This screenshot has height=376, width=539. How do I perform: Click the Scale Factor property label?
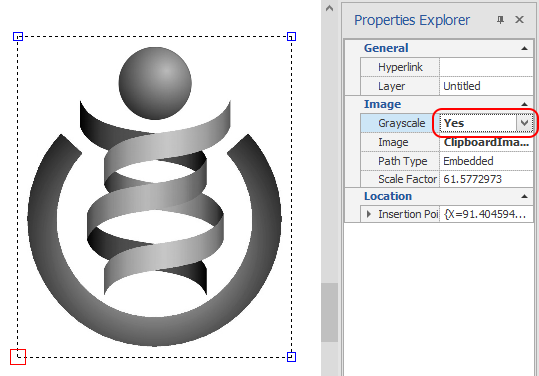[x=407, y=179]
